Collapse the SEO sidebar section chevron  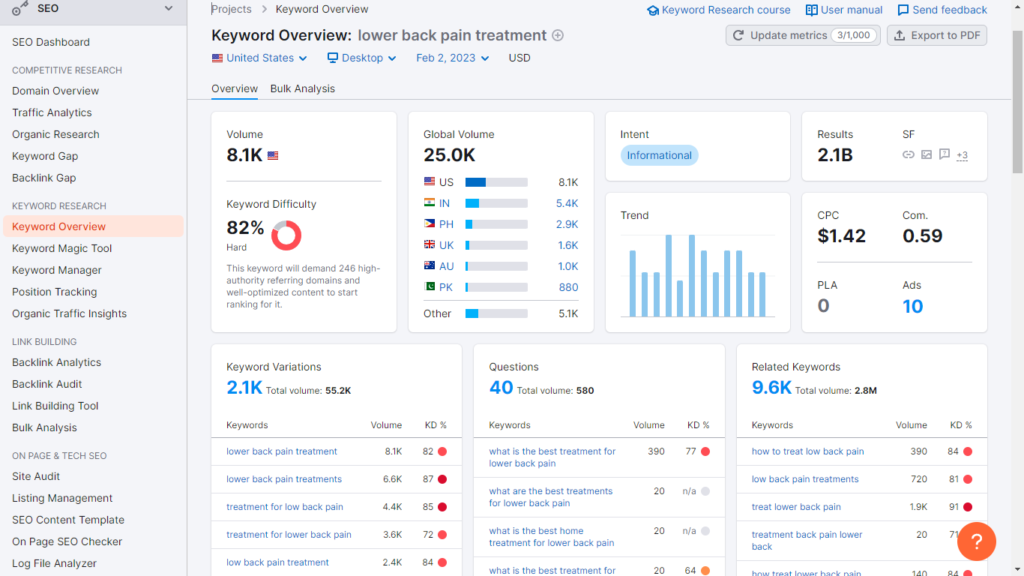tap(170, 9)
